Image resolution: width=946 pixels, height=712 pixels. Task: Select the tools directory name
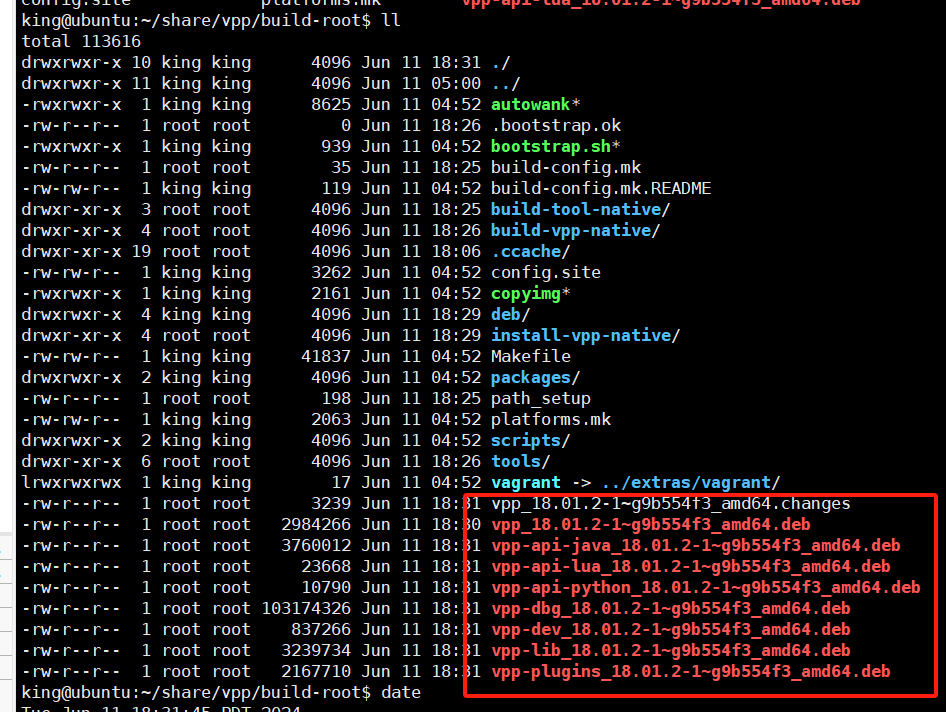pos(516,462)
